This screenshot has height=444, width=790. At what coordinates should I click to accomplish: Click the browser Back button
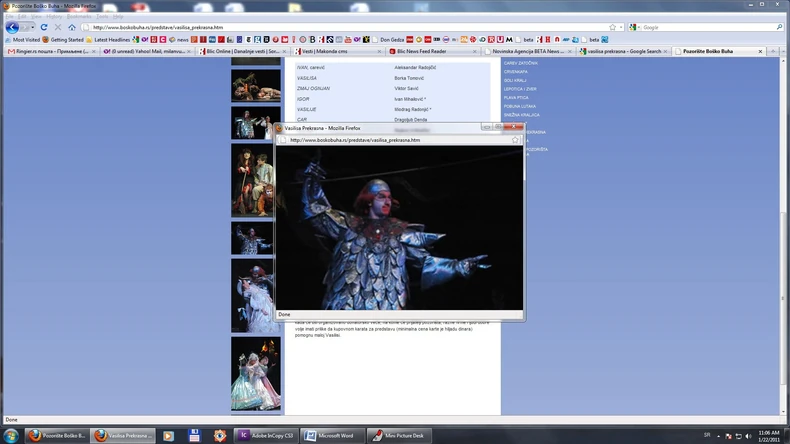pos(13,27)
